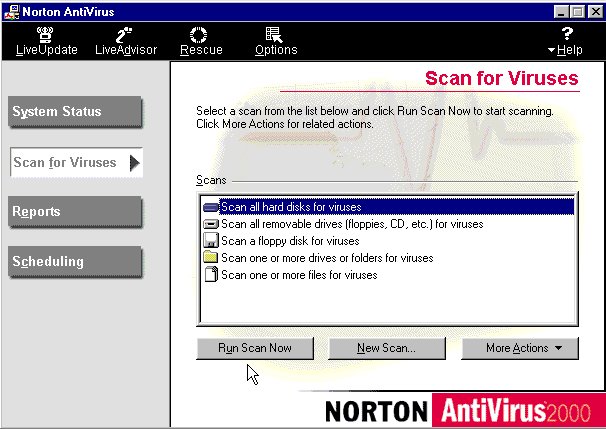Open the System Status tab
The width and height of the screenshot is (606, 429).
coord(77,112)
